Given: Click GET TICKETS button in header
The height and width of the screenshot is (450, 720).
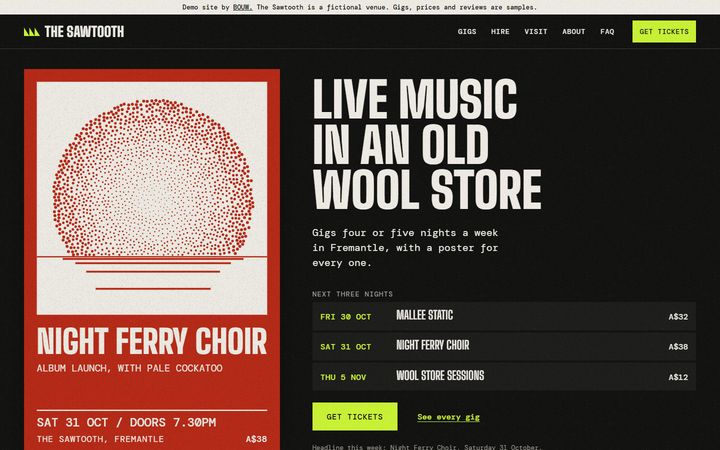Looking at the screenshot, I should (x=664, y=32).
